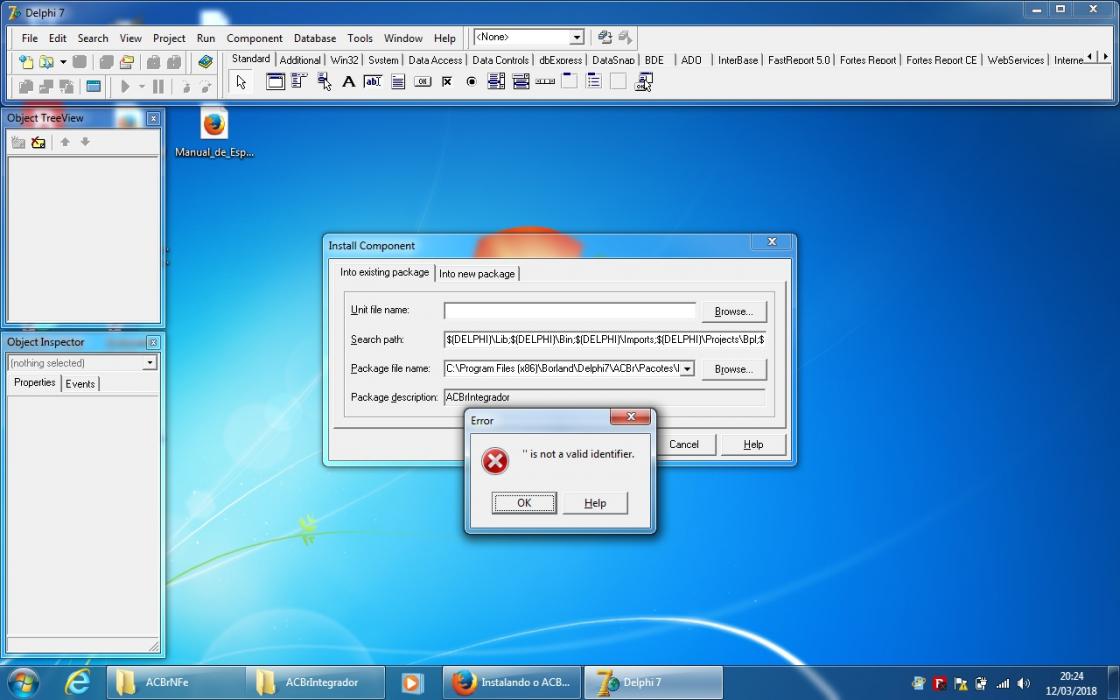Click the Unit file name field

point(569,311)
